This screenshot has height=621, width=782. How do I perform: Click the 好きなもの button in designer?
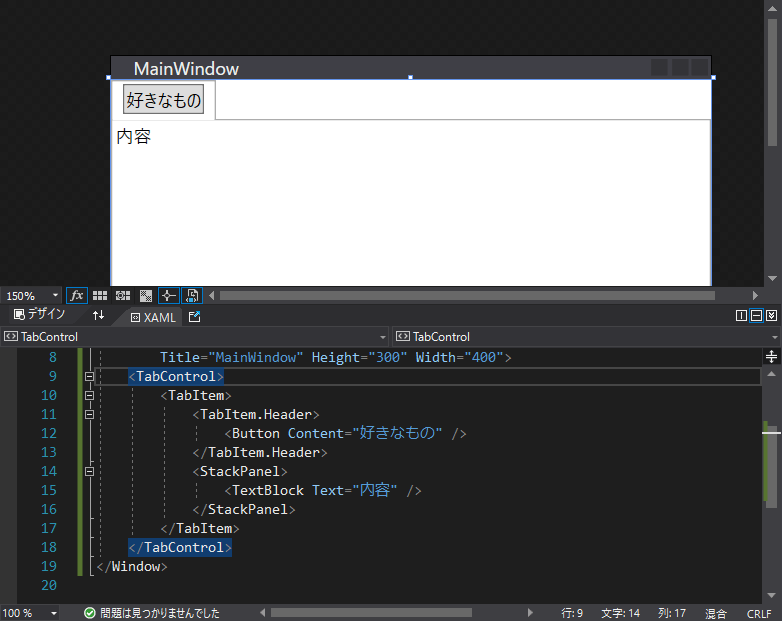pos(164,100)
